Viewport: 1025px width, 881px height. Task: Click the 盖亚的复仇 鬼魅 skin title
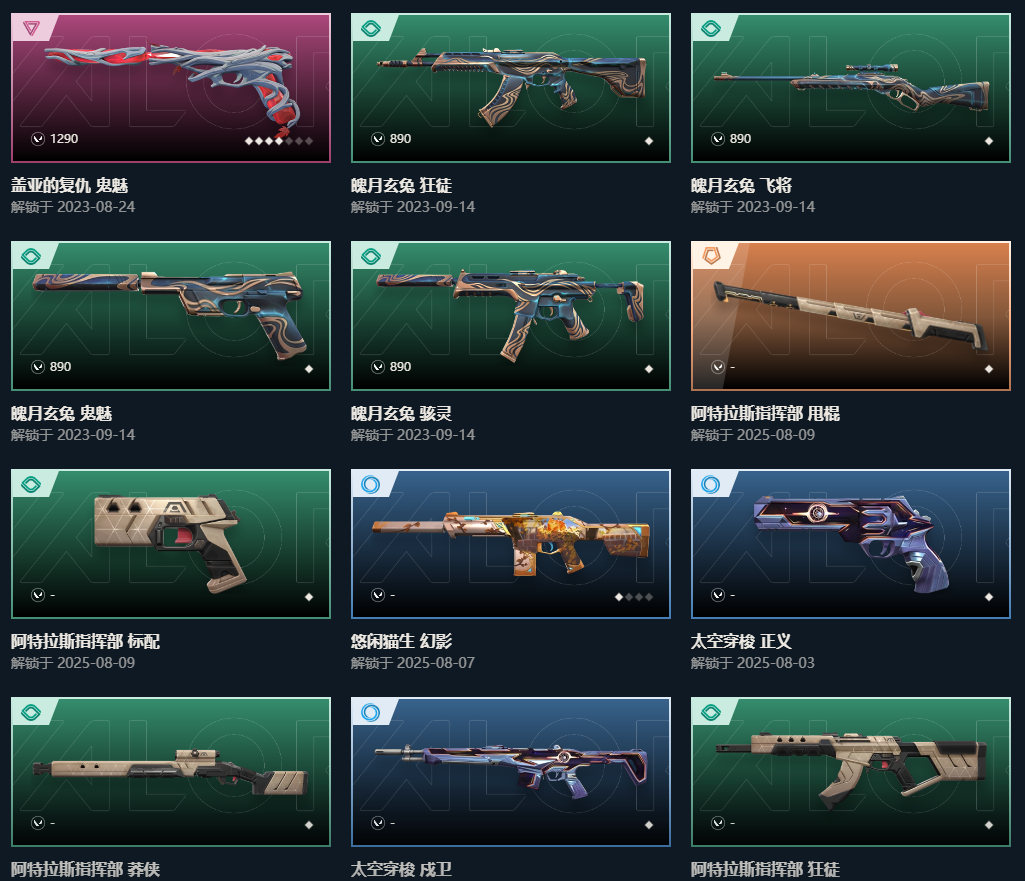click(x=69, y=186)
